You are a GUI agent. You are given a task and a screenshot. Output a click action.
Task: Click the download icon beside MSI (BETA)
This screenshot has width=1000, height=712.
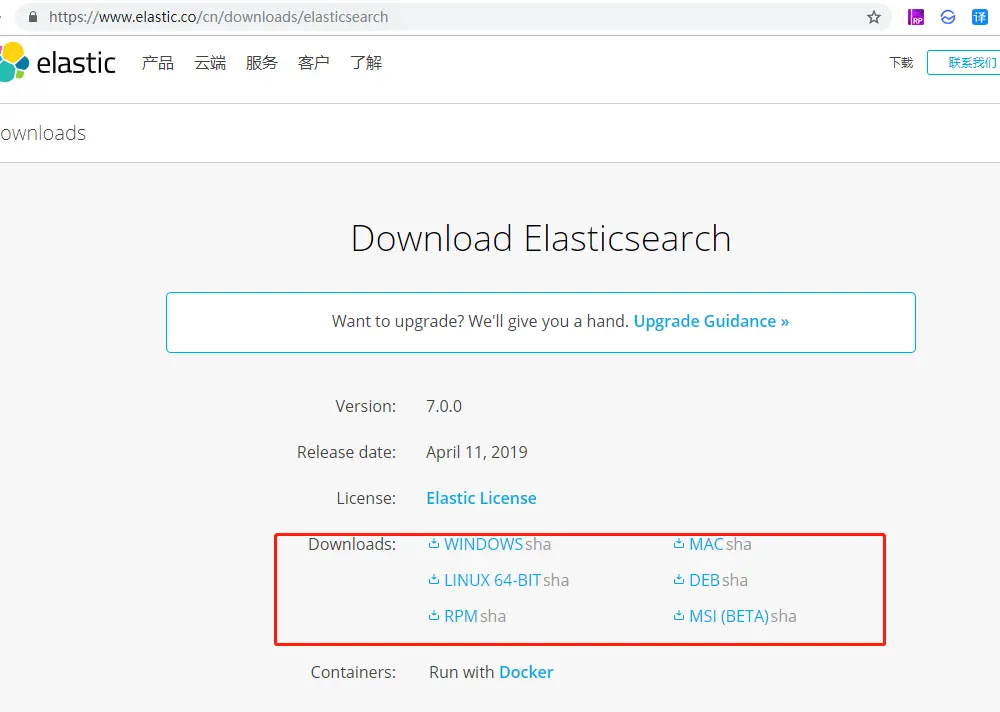679,616
